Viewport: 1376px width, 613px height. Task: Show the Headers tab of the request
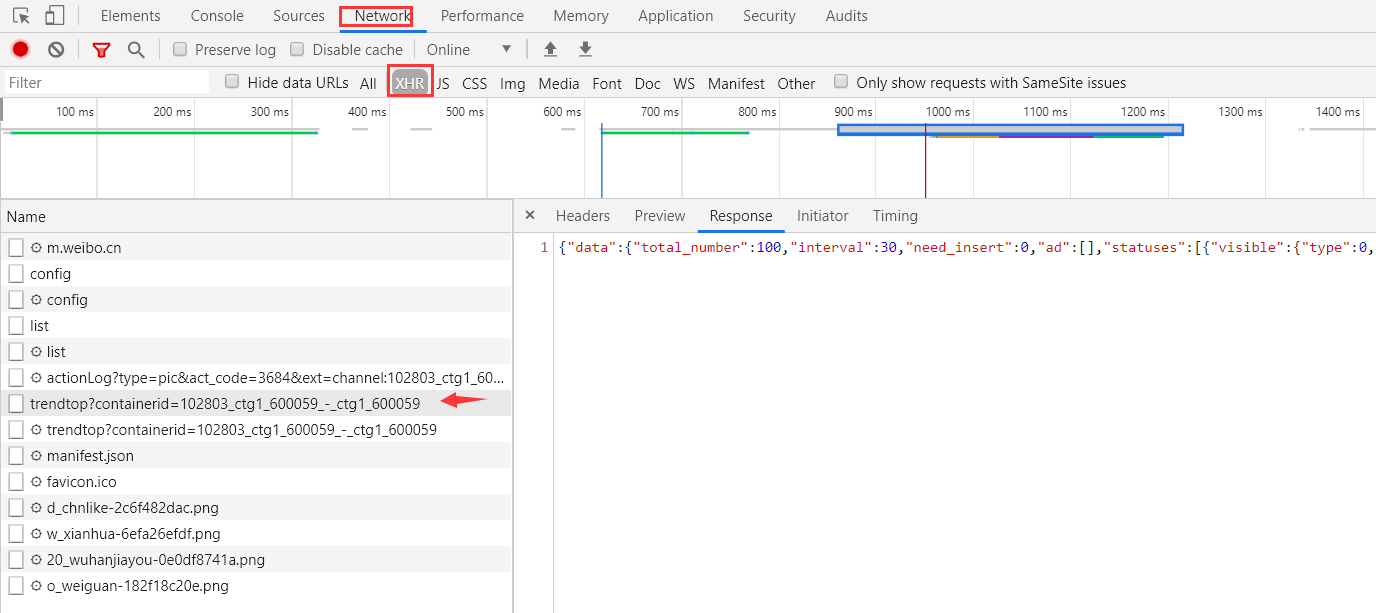[583, 216]
